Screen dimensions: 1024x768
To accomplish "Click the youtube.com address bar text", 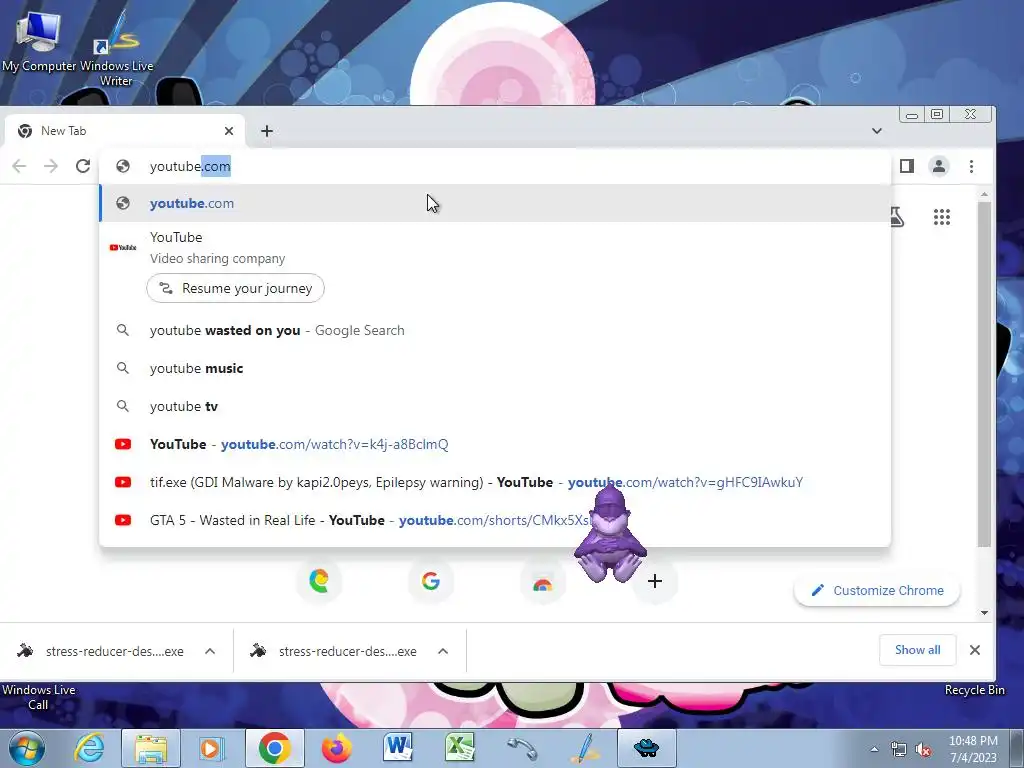I will [x=190, y=166].
